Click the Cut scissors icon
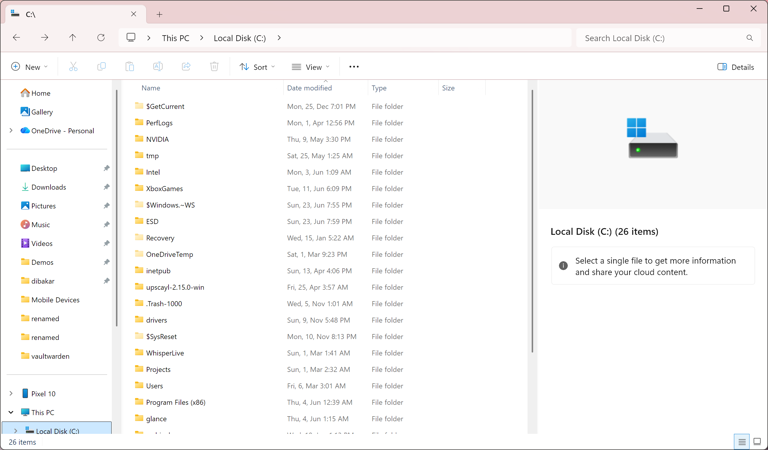The width and height of the screenshot is (768, 450). (x=73, y=67)
